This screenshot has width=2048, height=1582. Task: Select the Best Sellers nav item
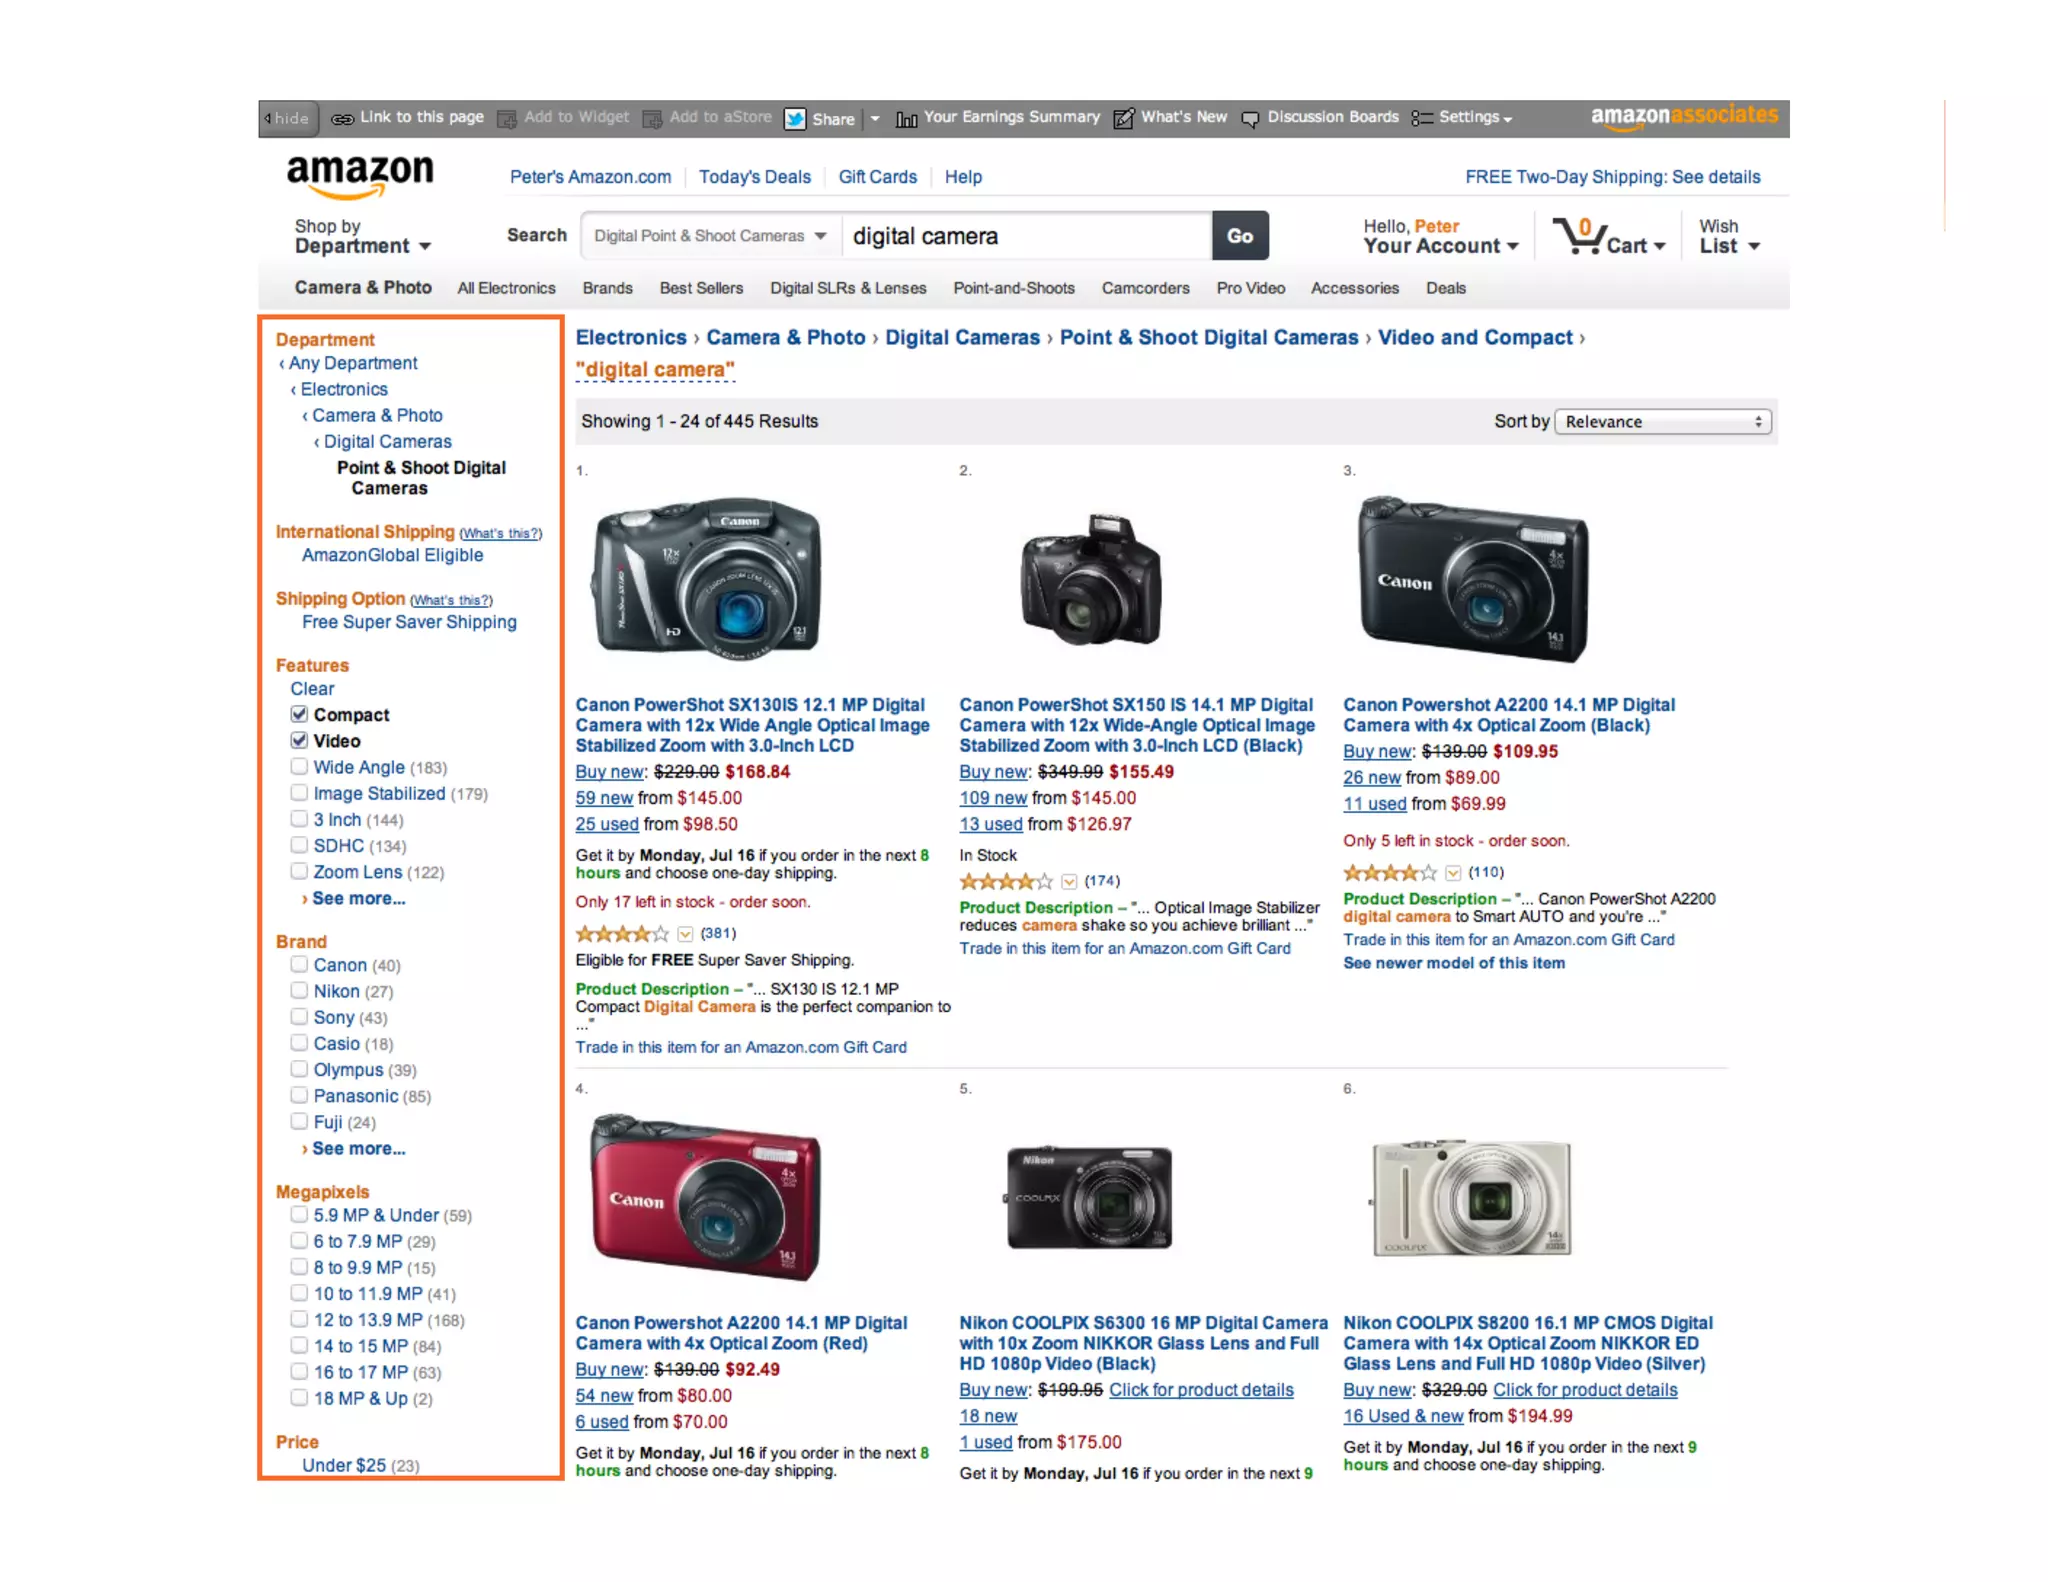click(x=701, y=288)
